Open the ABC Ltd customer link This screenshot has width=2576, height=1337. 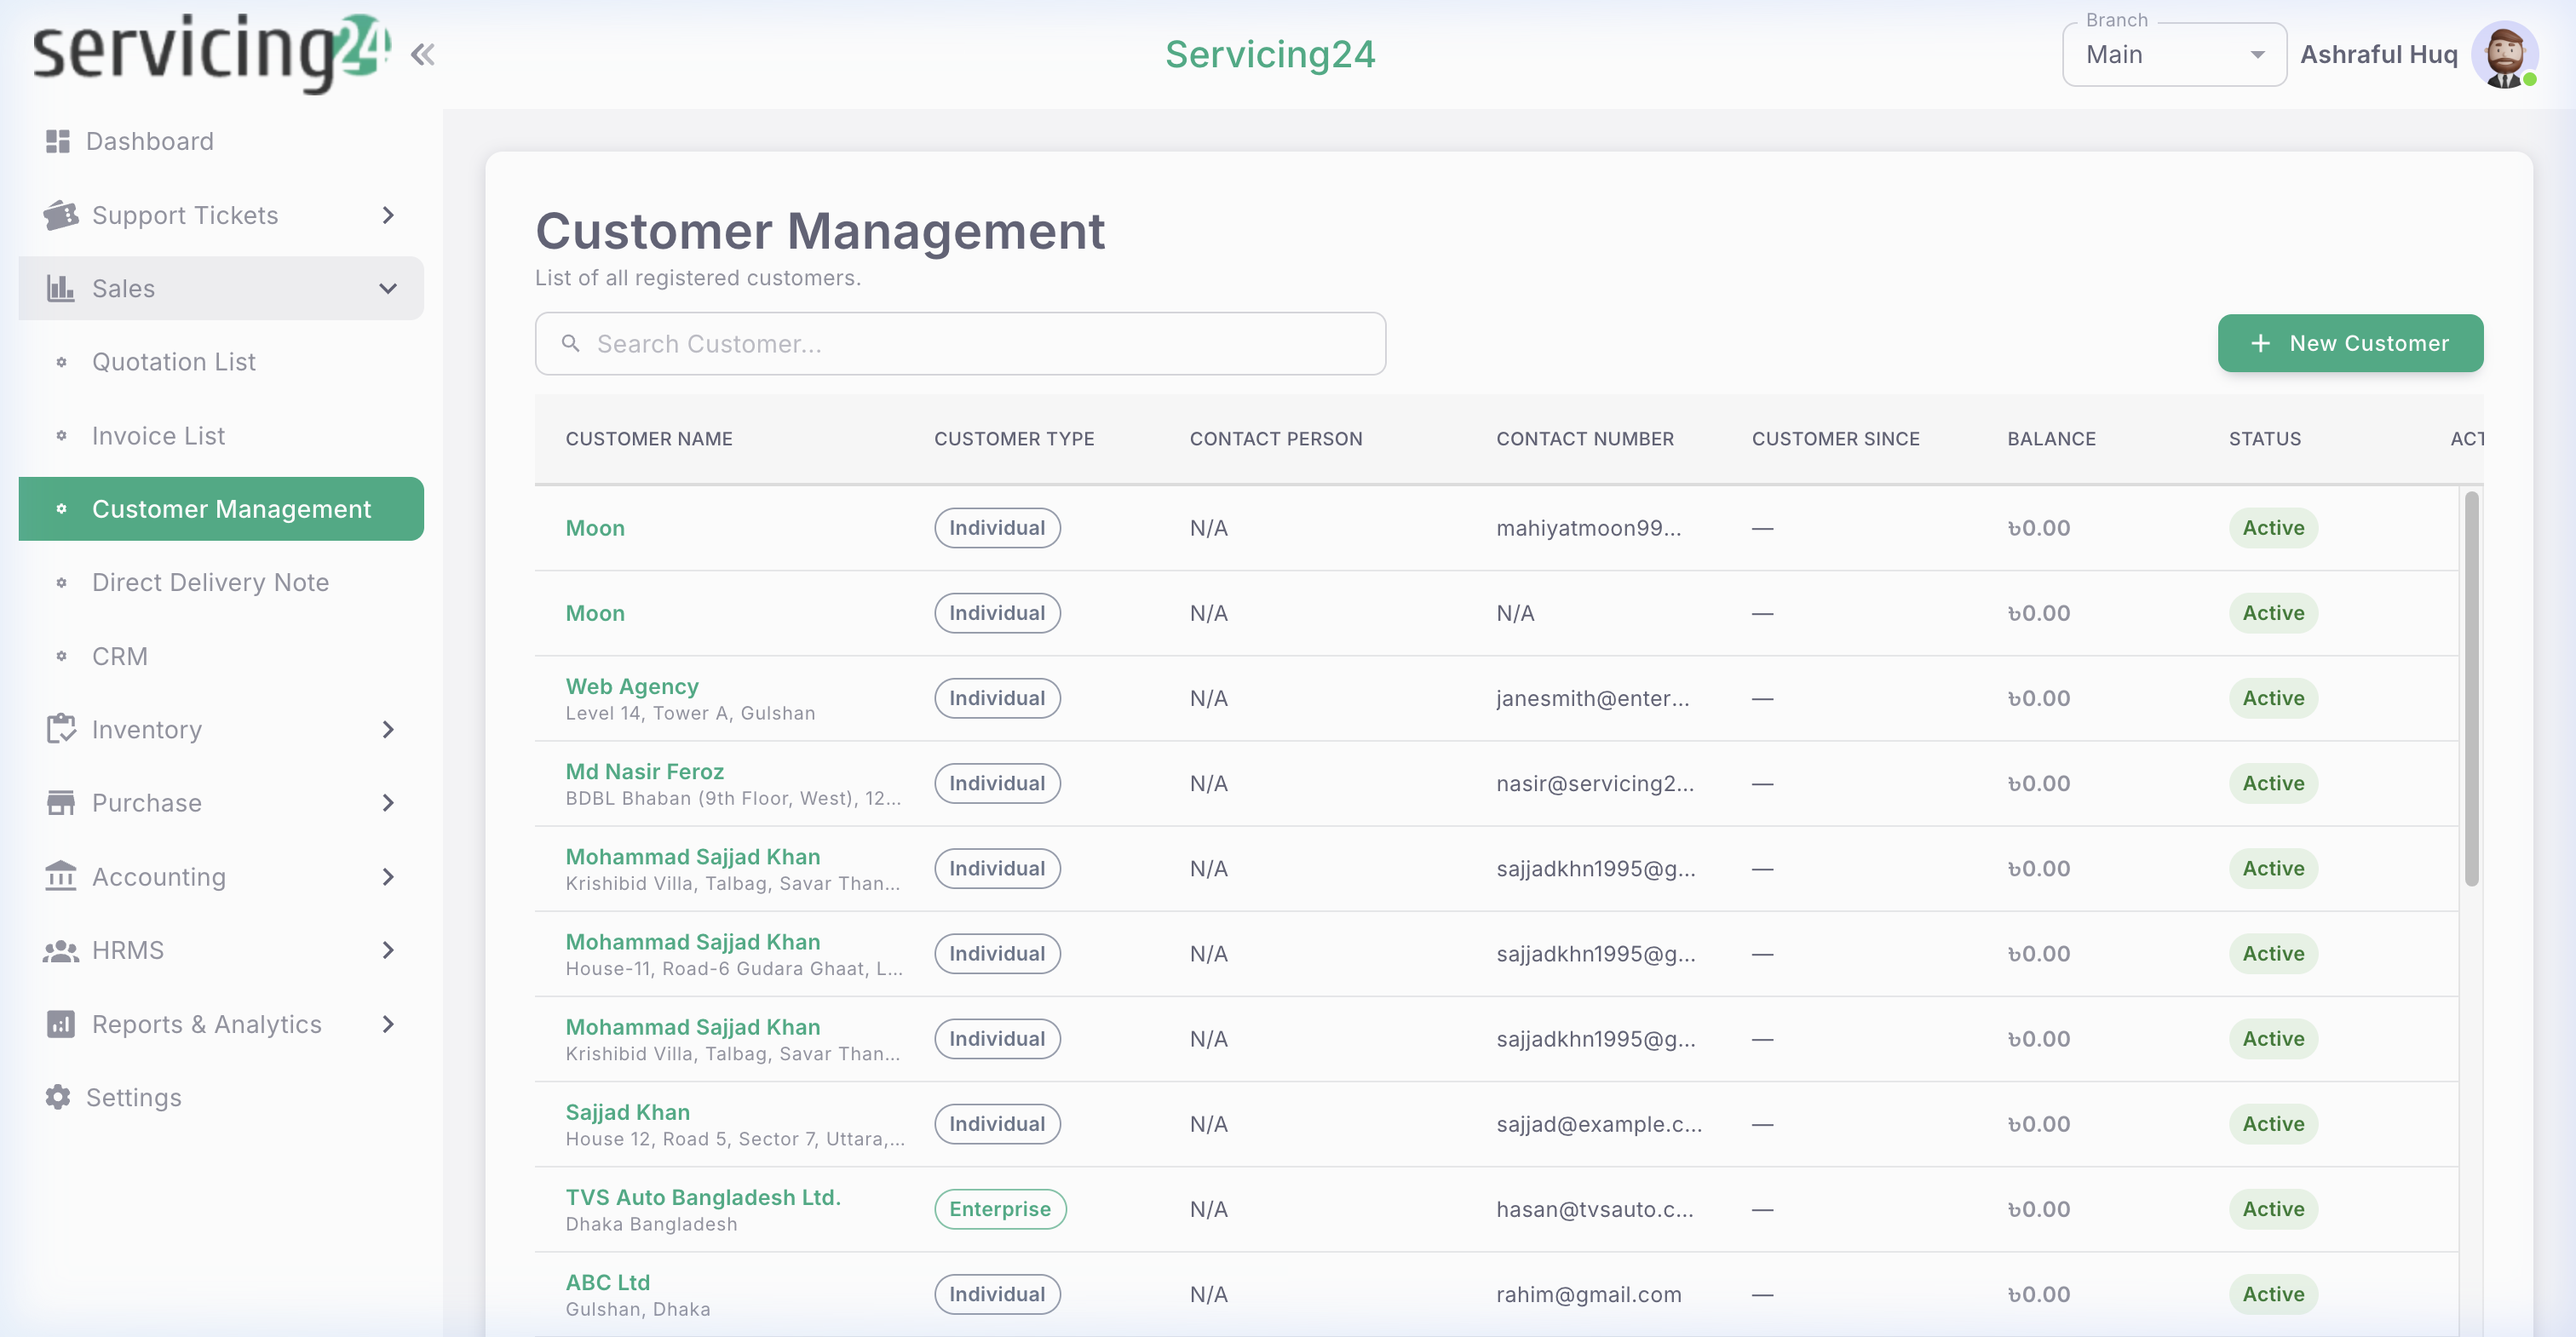point(607,1282)
